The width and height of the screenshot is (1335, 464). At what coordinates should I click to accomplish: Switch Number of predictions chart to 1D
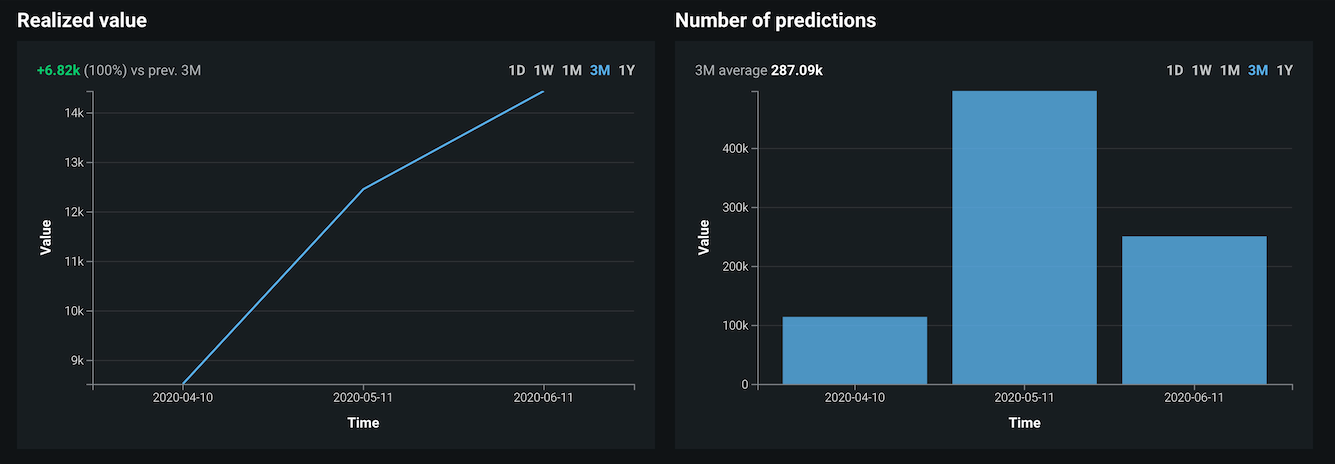click(x=1175, y=70)
